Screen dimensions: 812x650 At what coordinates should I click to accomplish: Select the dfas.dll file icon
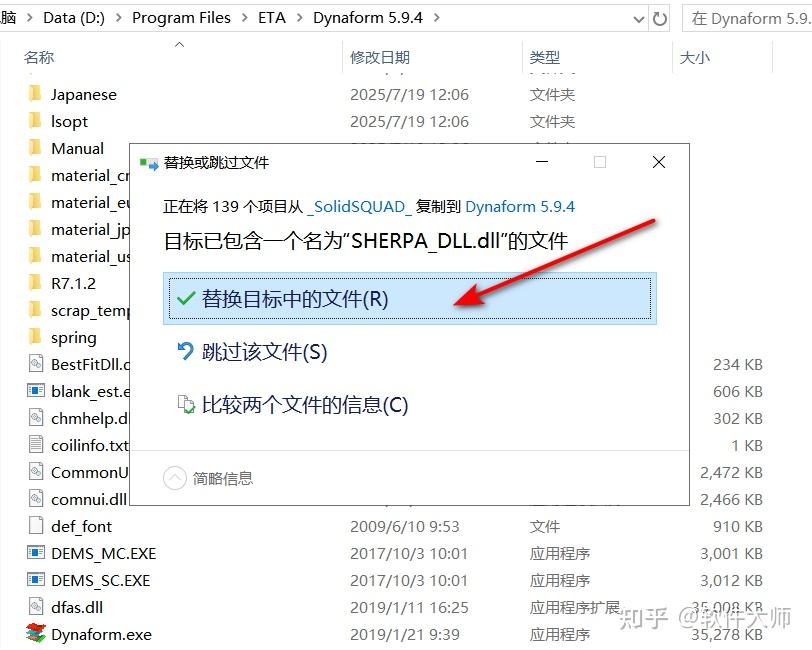[36, 607]
